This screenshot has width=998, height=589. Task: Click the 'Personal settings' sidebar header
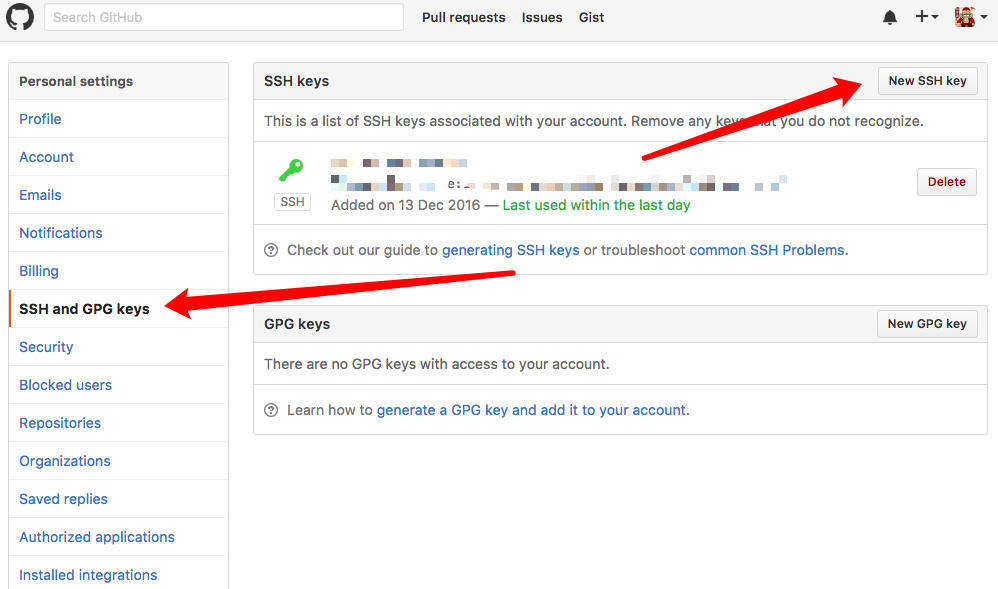(76, 82)
